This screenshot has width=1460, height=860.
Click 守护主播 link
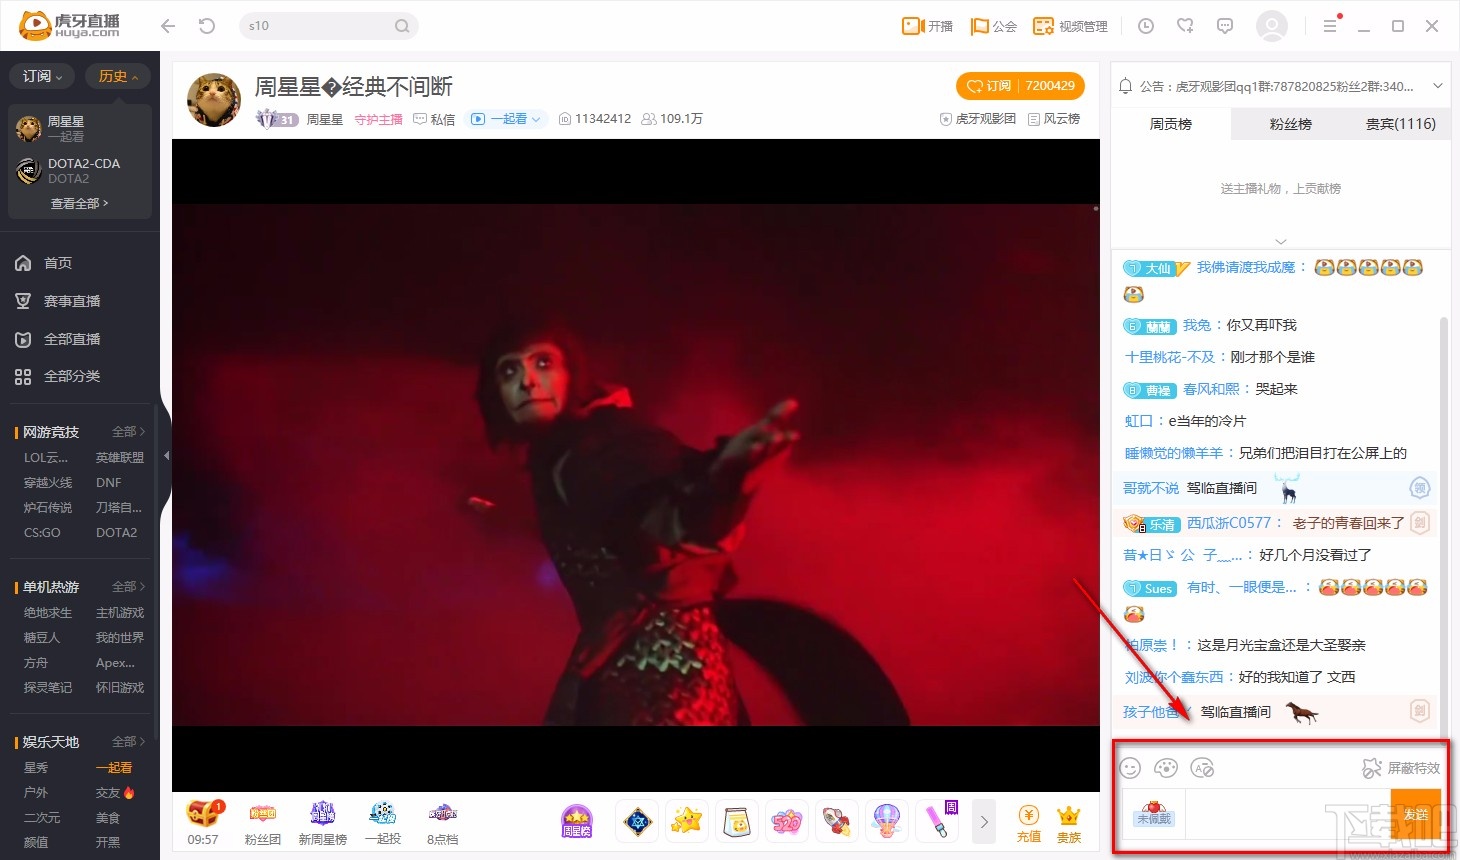[378, 119]
